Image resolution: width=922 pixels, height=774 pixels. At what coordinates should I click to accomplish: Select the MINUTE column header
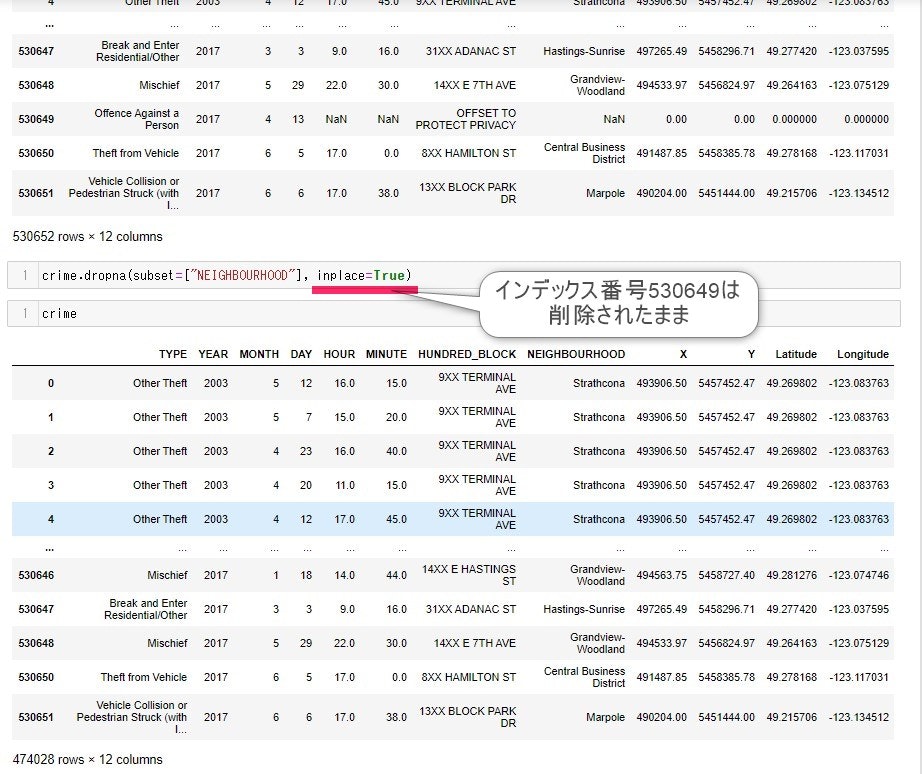click(386, 354)
